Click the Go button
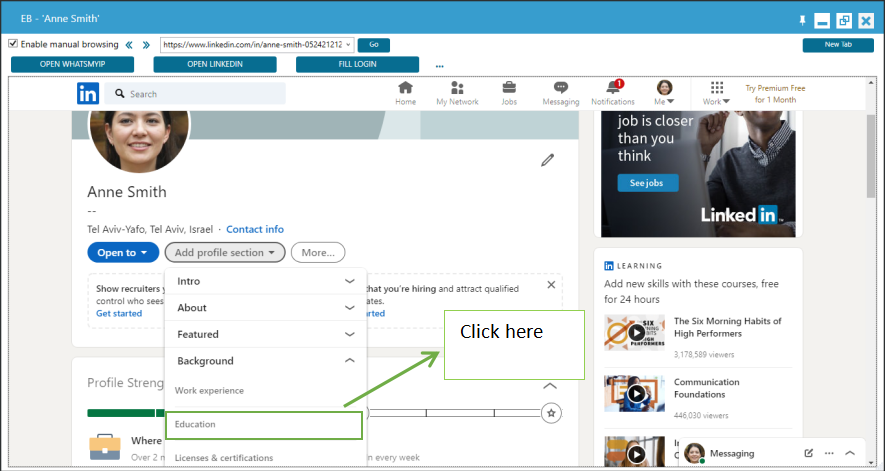886x471 pixels. click(x=373, y=45)
